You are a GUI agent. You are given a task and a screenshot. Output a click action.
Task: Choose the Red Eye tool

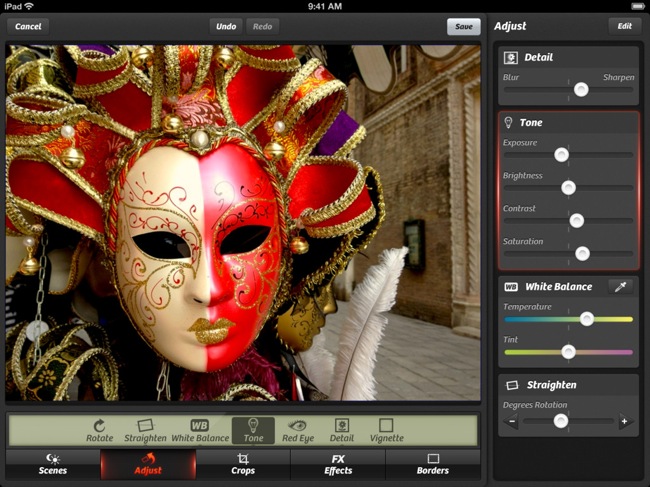click(x=297, y=430)
